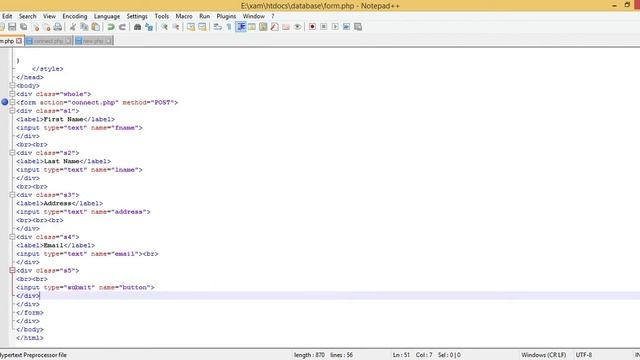Toggle the Document Map icon

(263, 27)
